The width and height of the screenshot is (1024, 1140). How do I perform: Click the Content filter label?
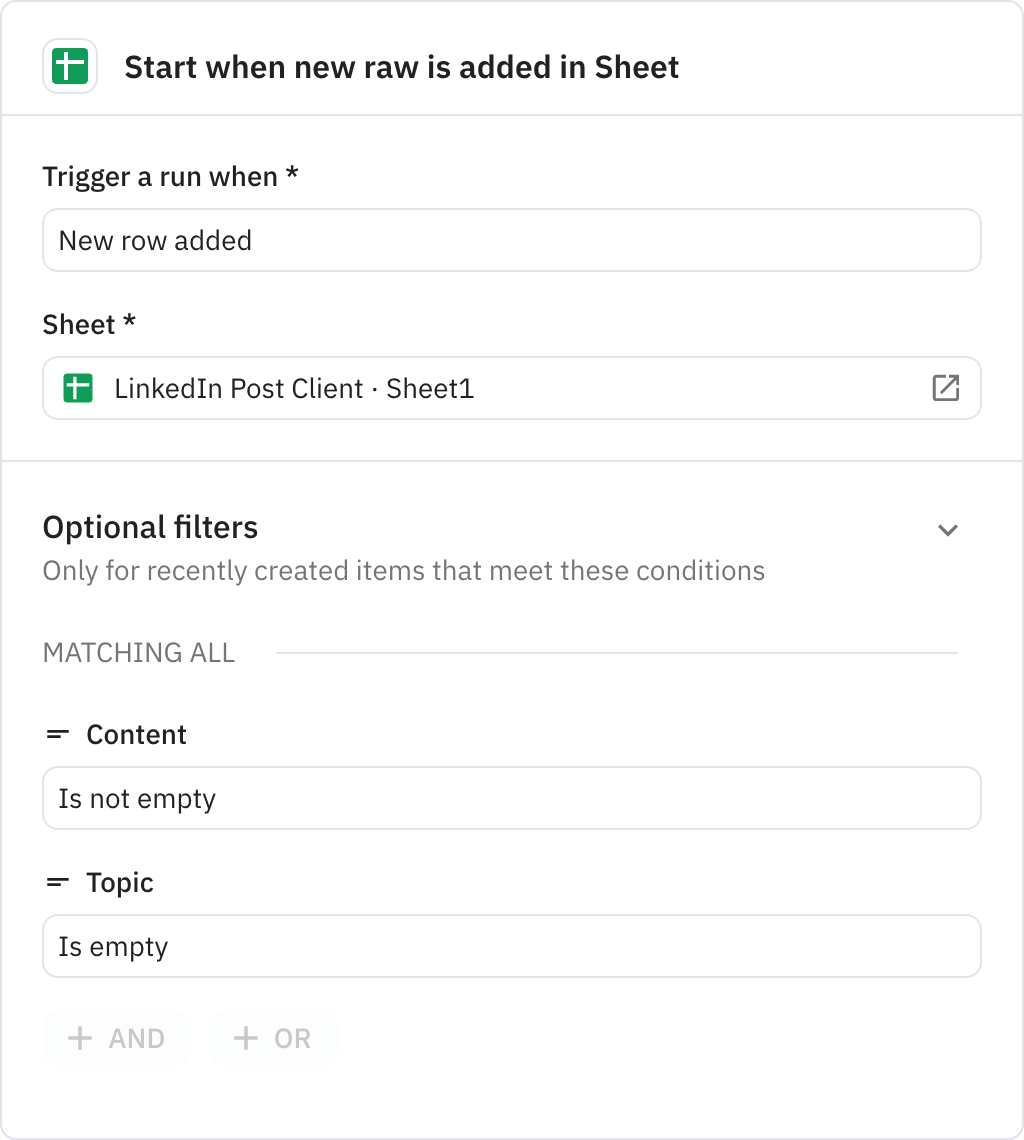coord(136,734)
